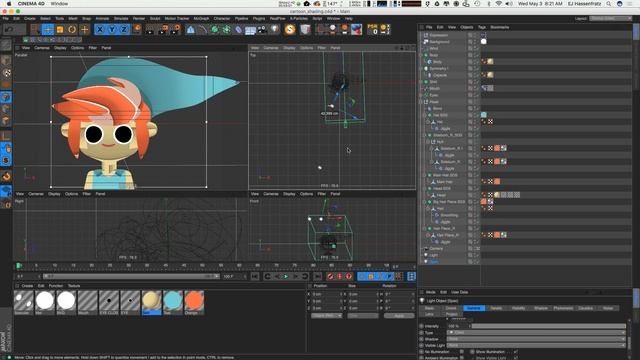Open the light Type dropdown
The width and height of the screenshot is (640, 360).
[x=536, y=333]
